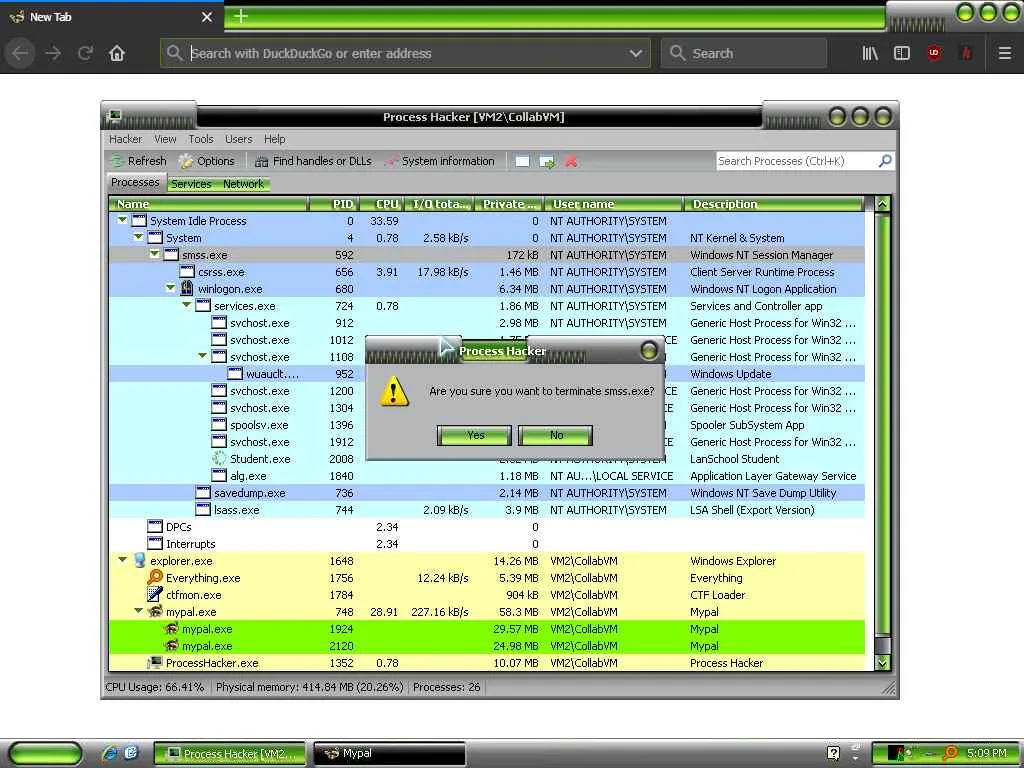This screenshot has width=1024, height=768.
Task: Select the Processes tab
Action: coord(135,182)
